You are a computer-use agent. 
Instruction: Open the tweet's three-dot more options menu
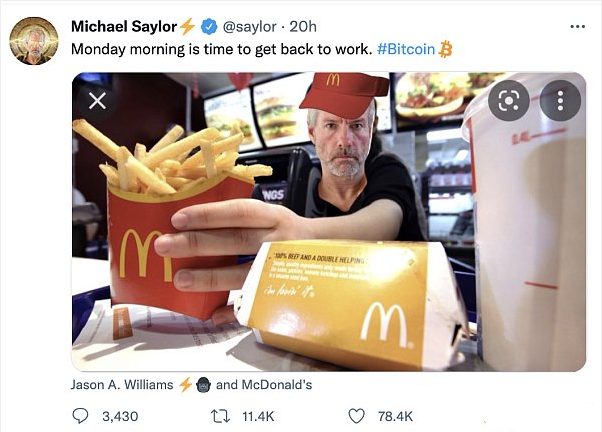[577, 26]
